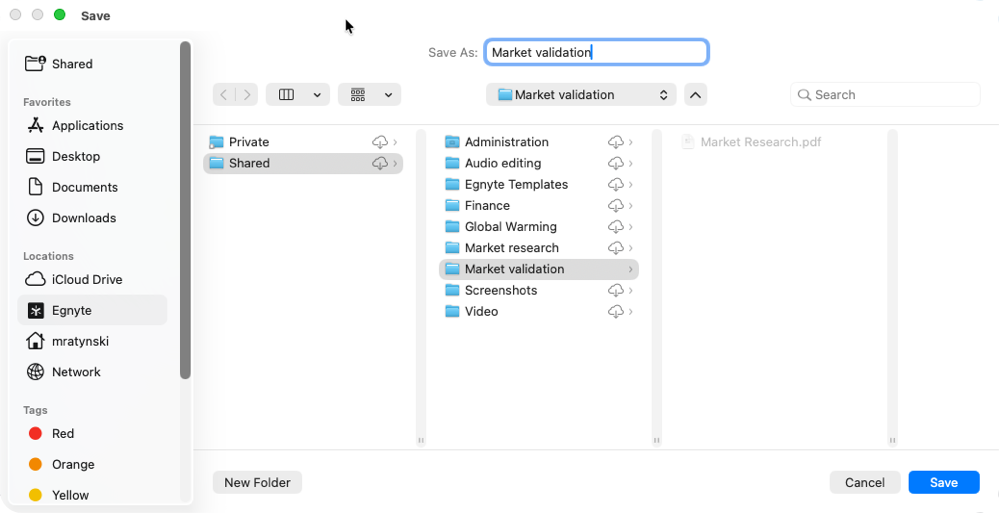Open the group-by dropdown arrow
This screenshot has width=999, height=513.
click(x=389, y=95)
